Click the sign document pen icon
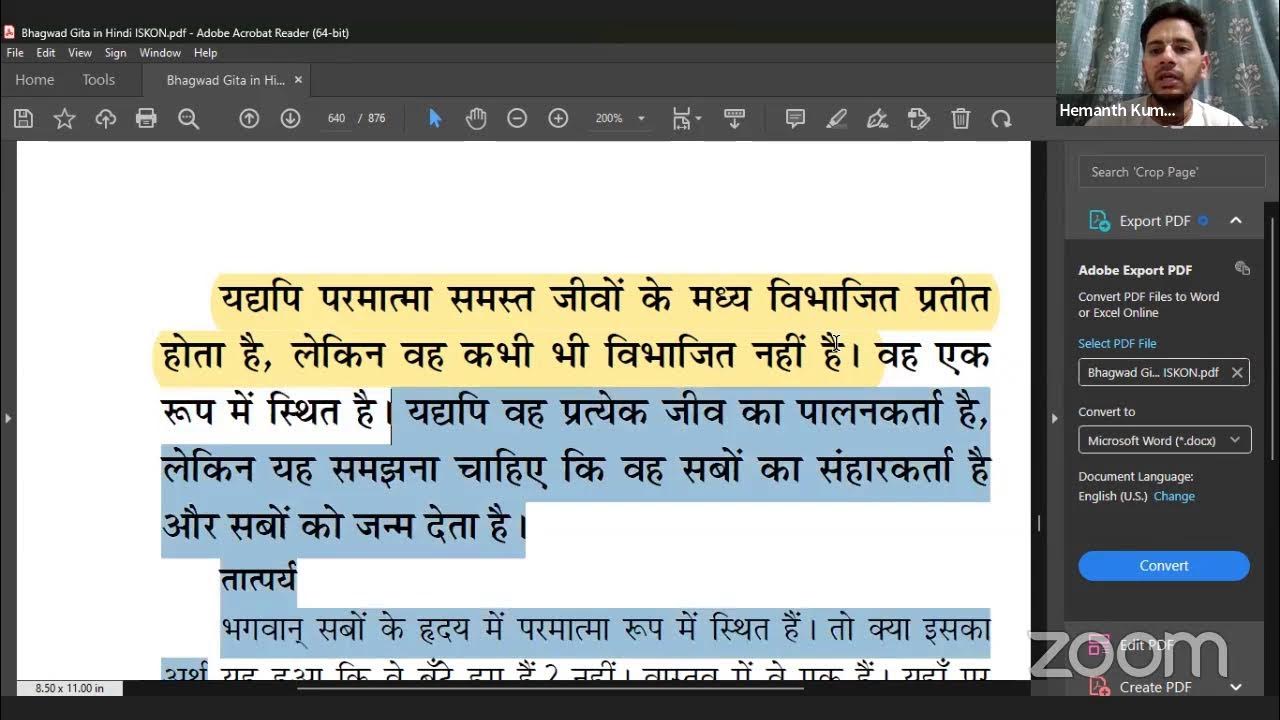The height and width of the screenshot is (720, 1280). tap(878, 119)
